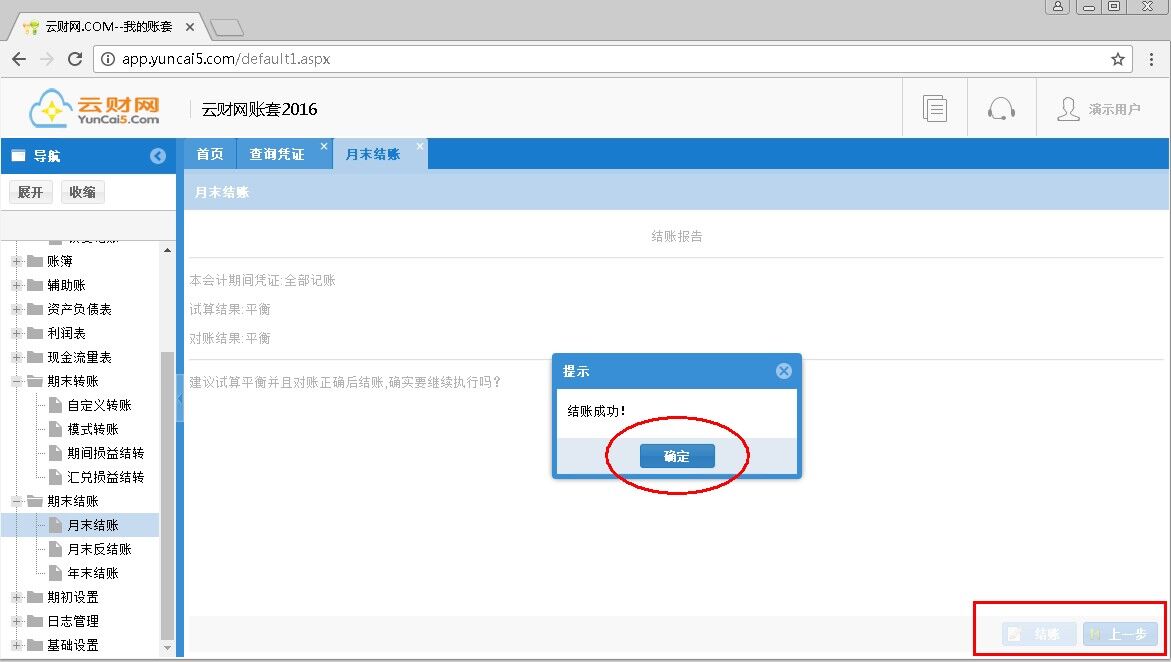Screen dimensions: 1171x662
Task: Click the browser address bar
Action: [x=600, y=59]
